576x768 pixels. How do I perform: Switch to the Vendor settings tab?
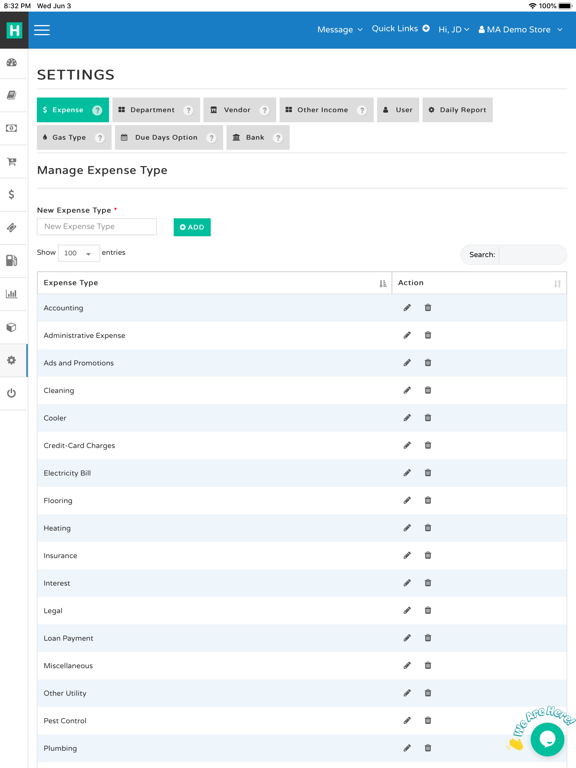pos(240,110)
